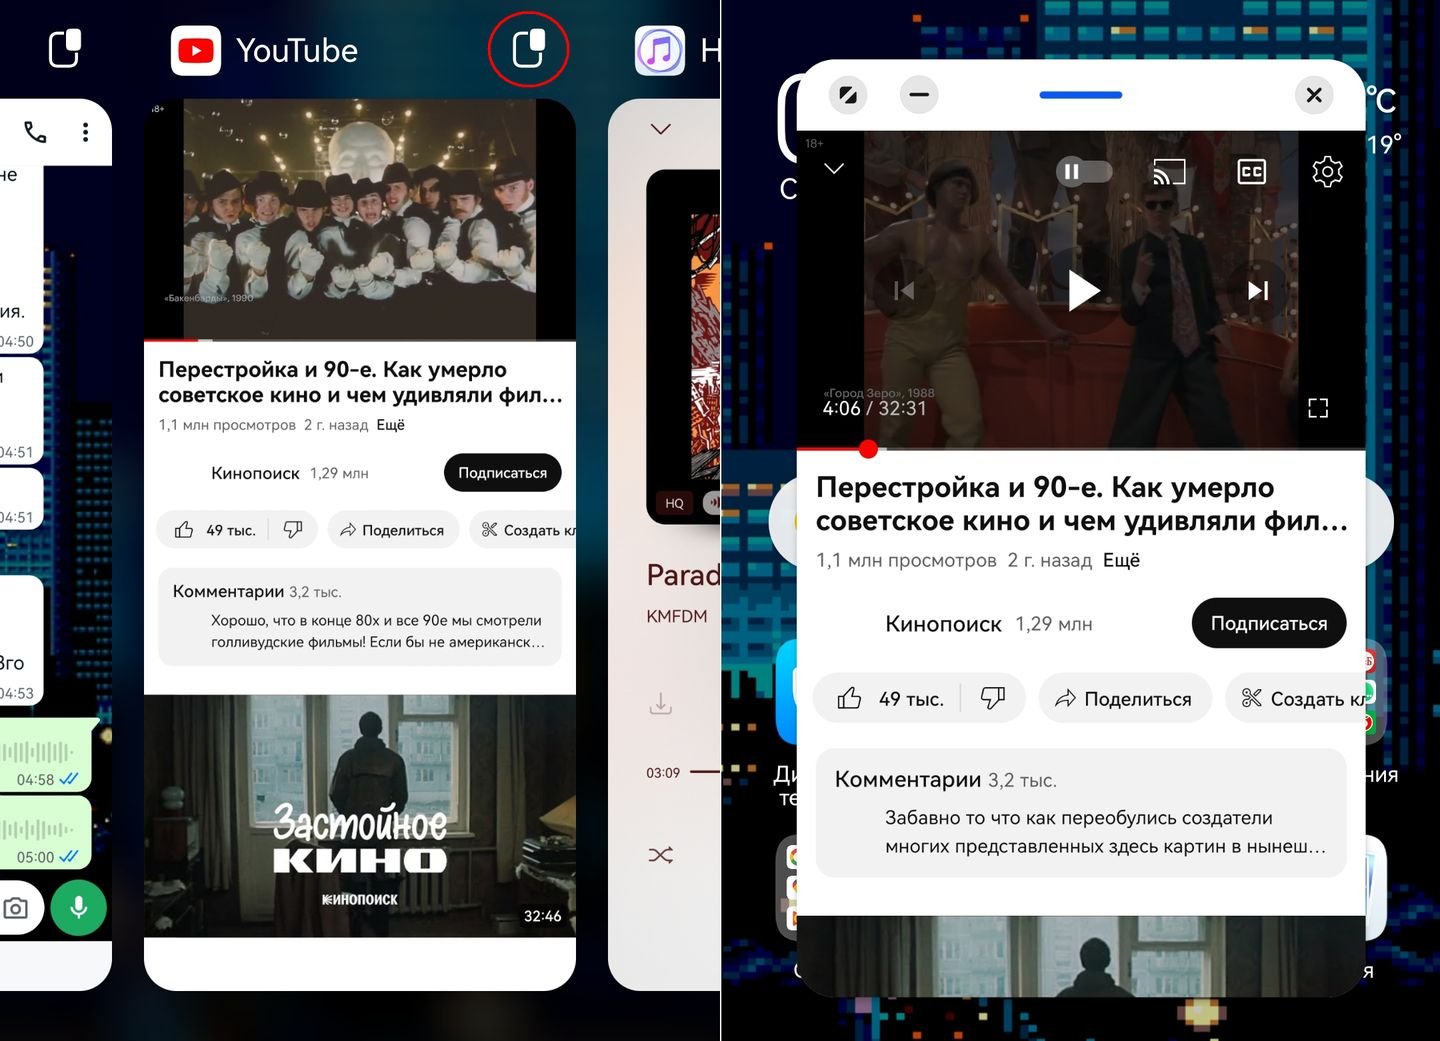Collapse the music player with the chevron

pos(659,128)
